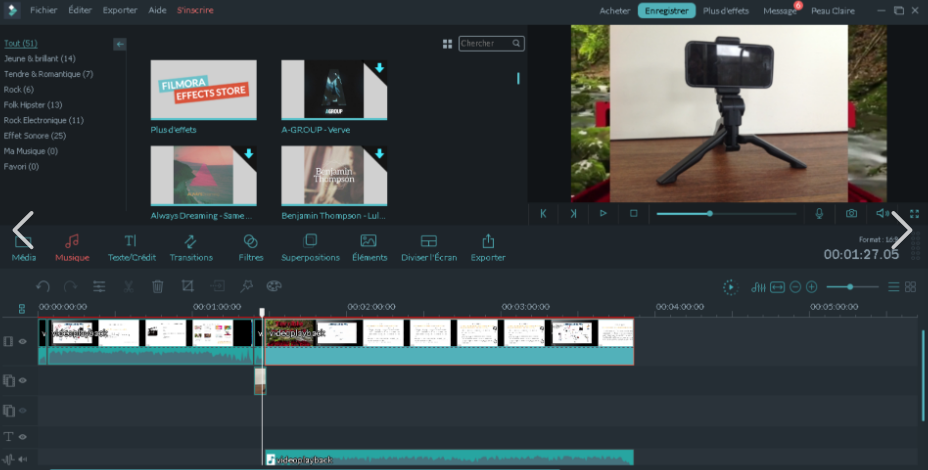Collapse the music category sidebar arrow

click(x=120, y=44)
